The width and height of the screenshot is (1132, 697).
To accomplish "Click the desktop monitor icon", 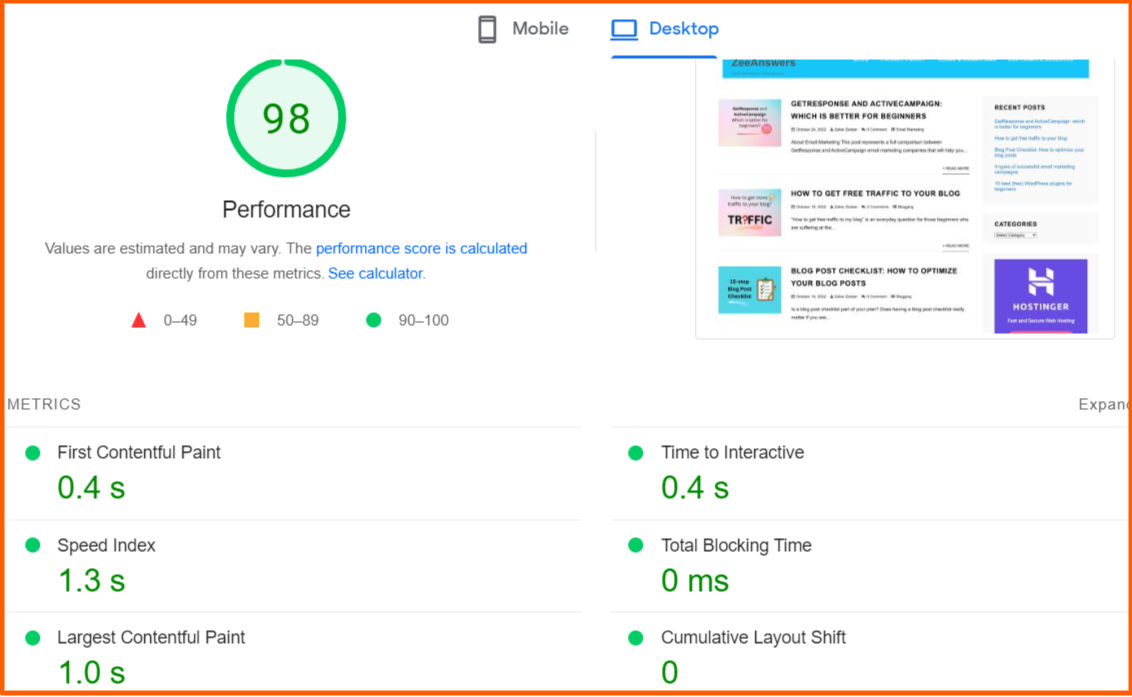I will [624, 28].
